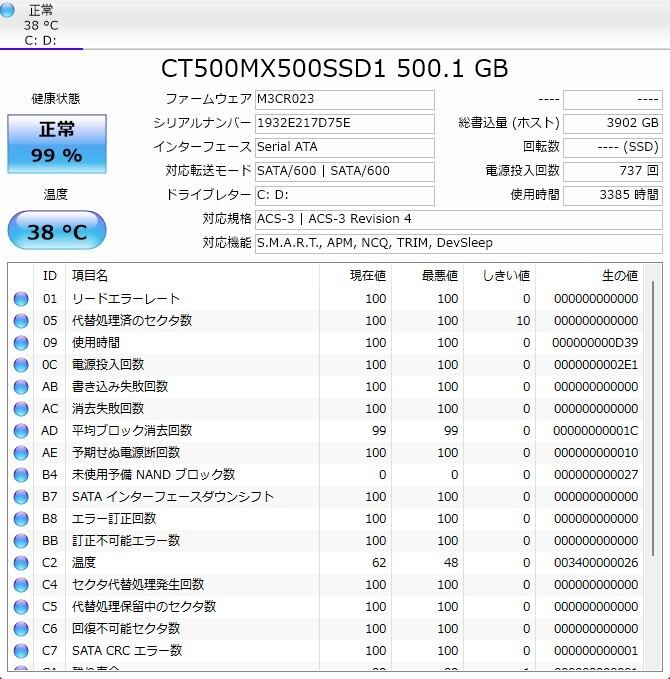Screen dimensions: 670x679
Task: Click the 使用時間 value 3385 時間
Action: click(613, 196)
